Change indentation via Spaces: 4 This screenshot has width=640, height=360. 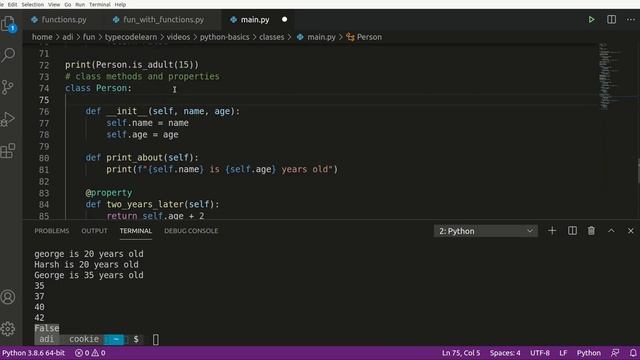click(505, 353)
